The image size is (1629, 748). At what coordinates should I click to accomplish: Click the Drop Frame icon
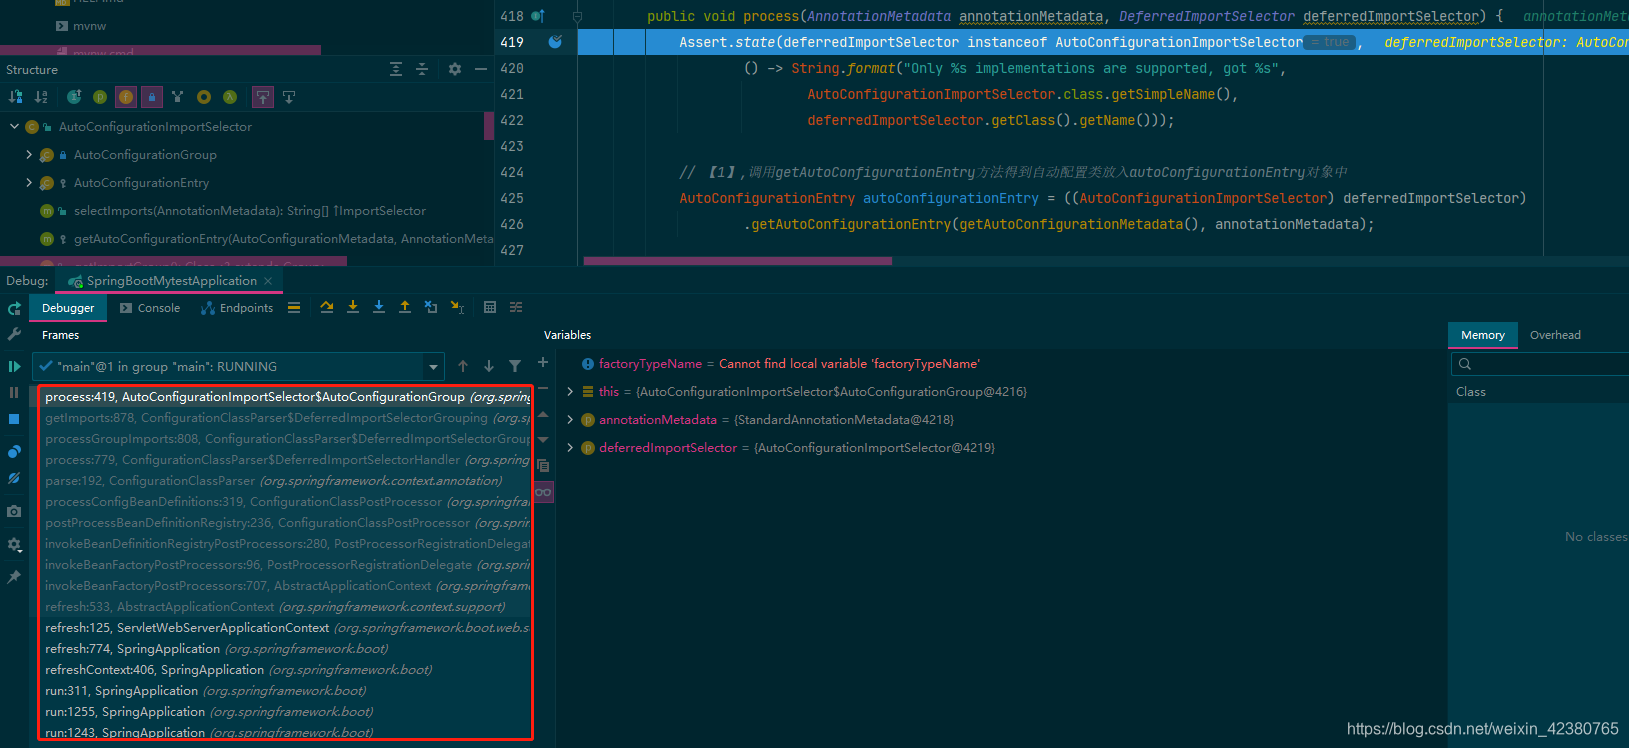pyautogui.click(x=431, y=307)
